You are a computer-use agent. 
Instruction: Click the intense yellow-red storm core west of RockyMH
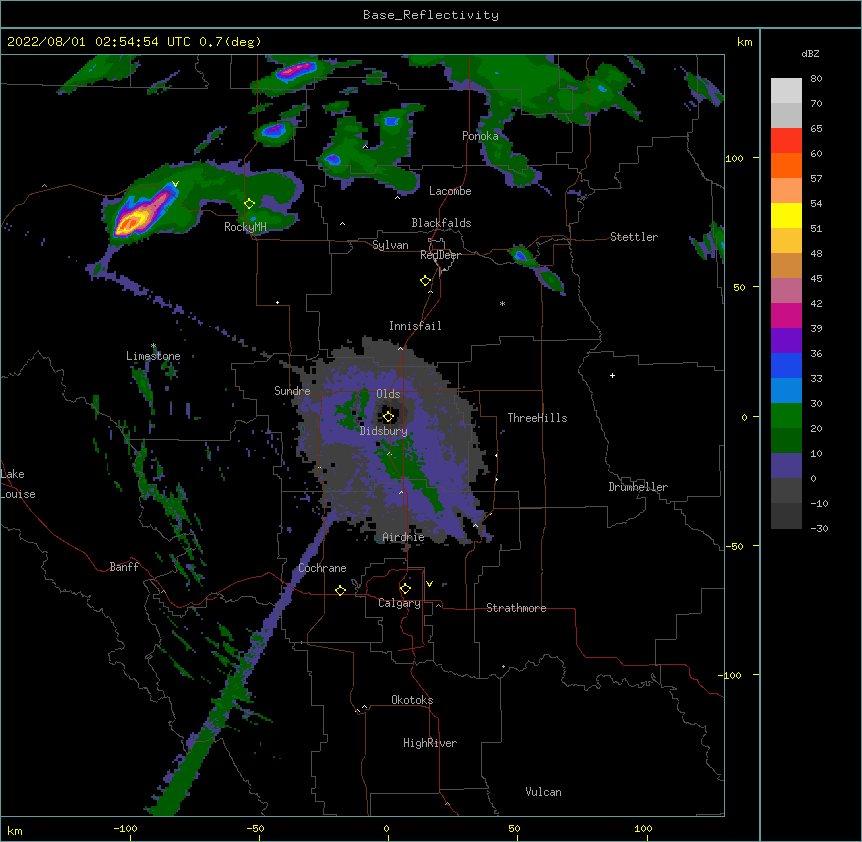132,222
